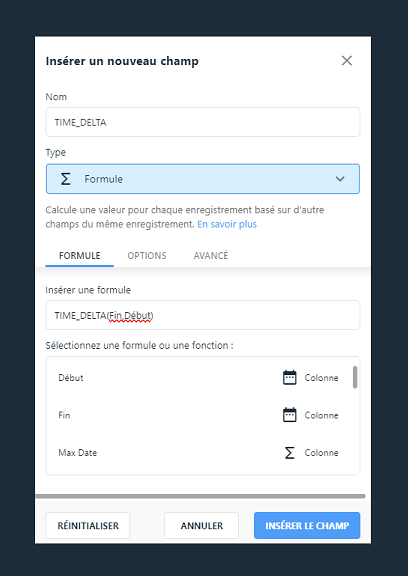Switch to the AVANCÉ tab
Image resolution: width=408 pixels, height=576 pixels.
coord(211,256)
